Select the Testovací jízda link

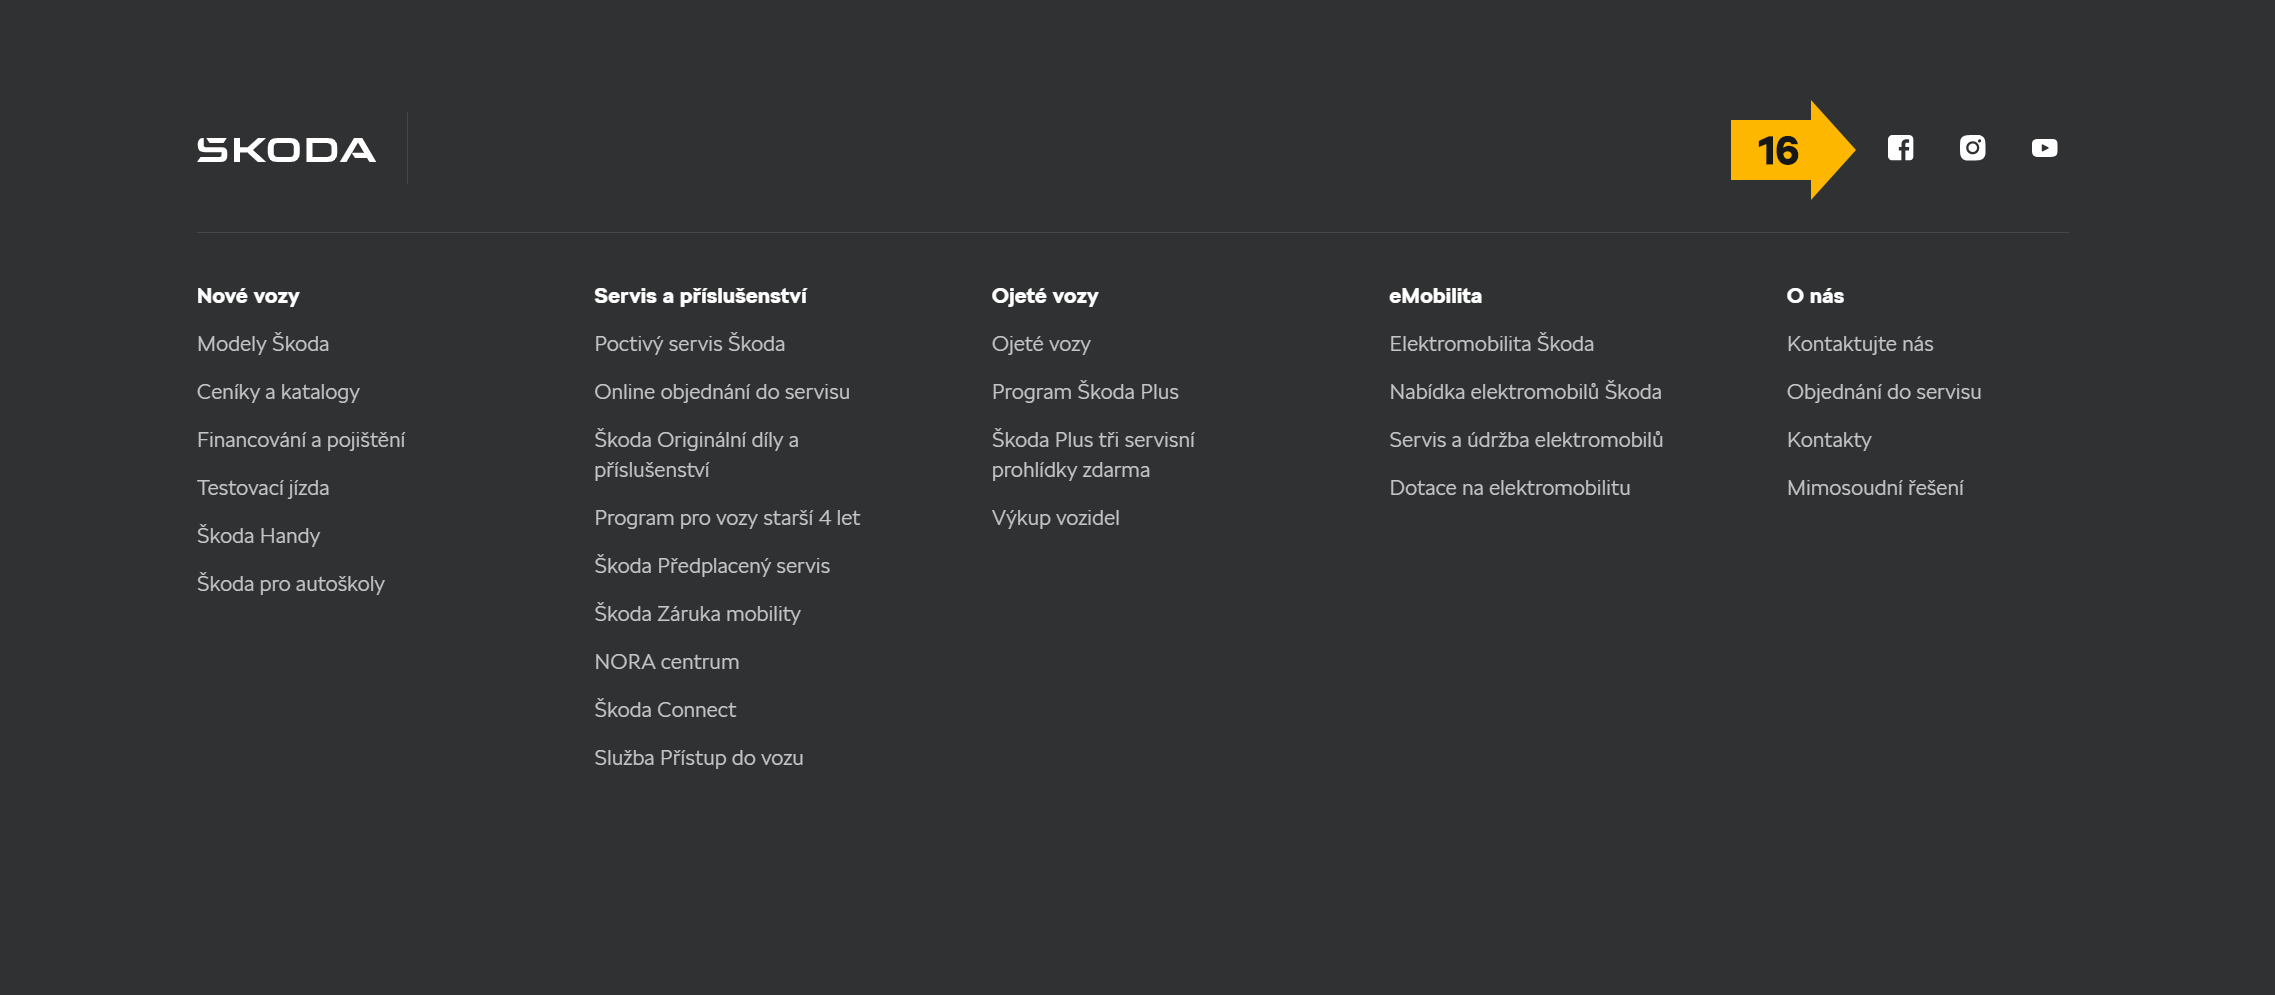click(263, 488)
